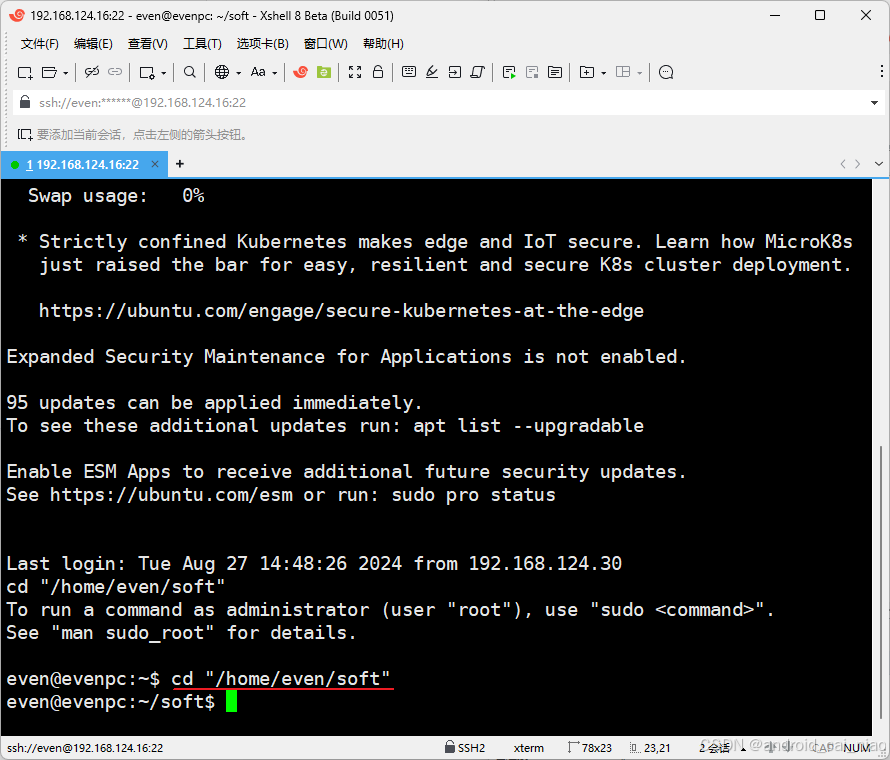Screen dimensions: 890x760
Task: Click the globe encoding icon
Action: coord(222,72)
